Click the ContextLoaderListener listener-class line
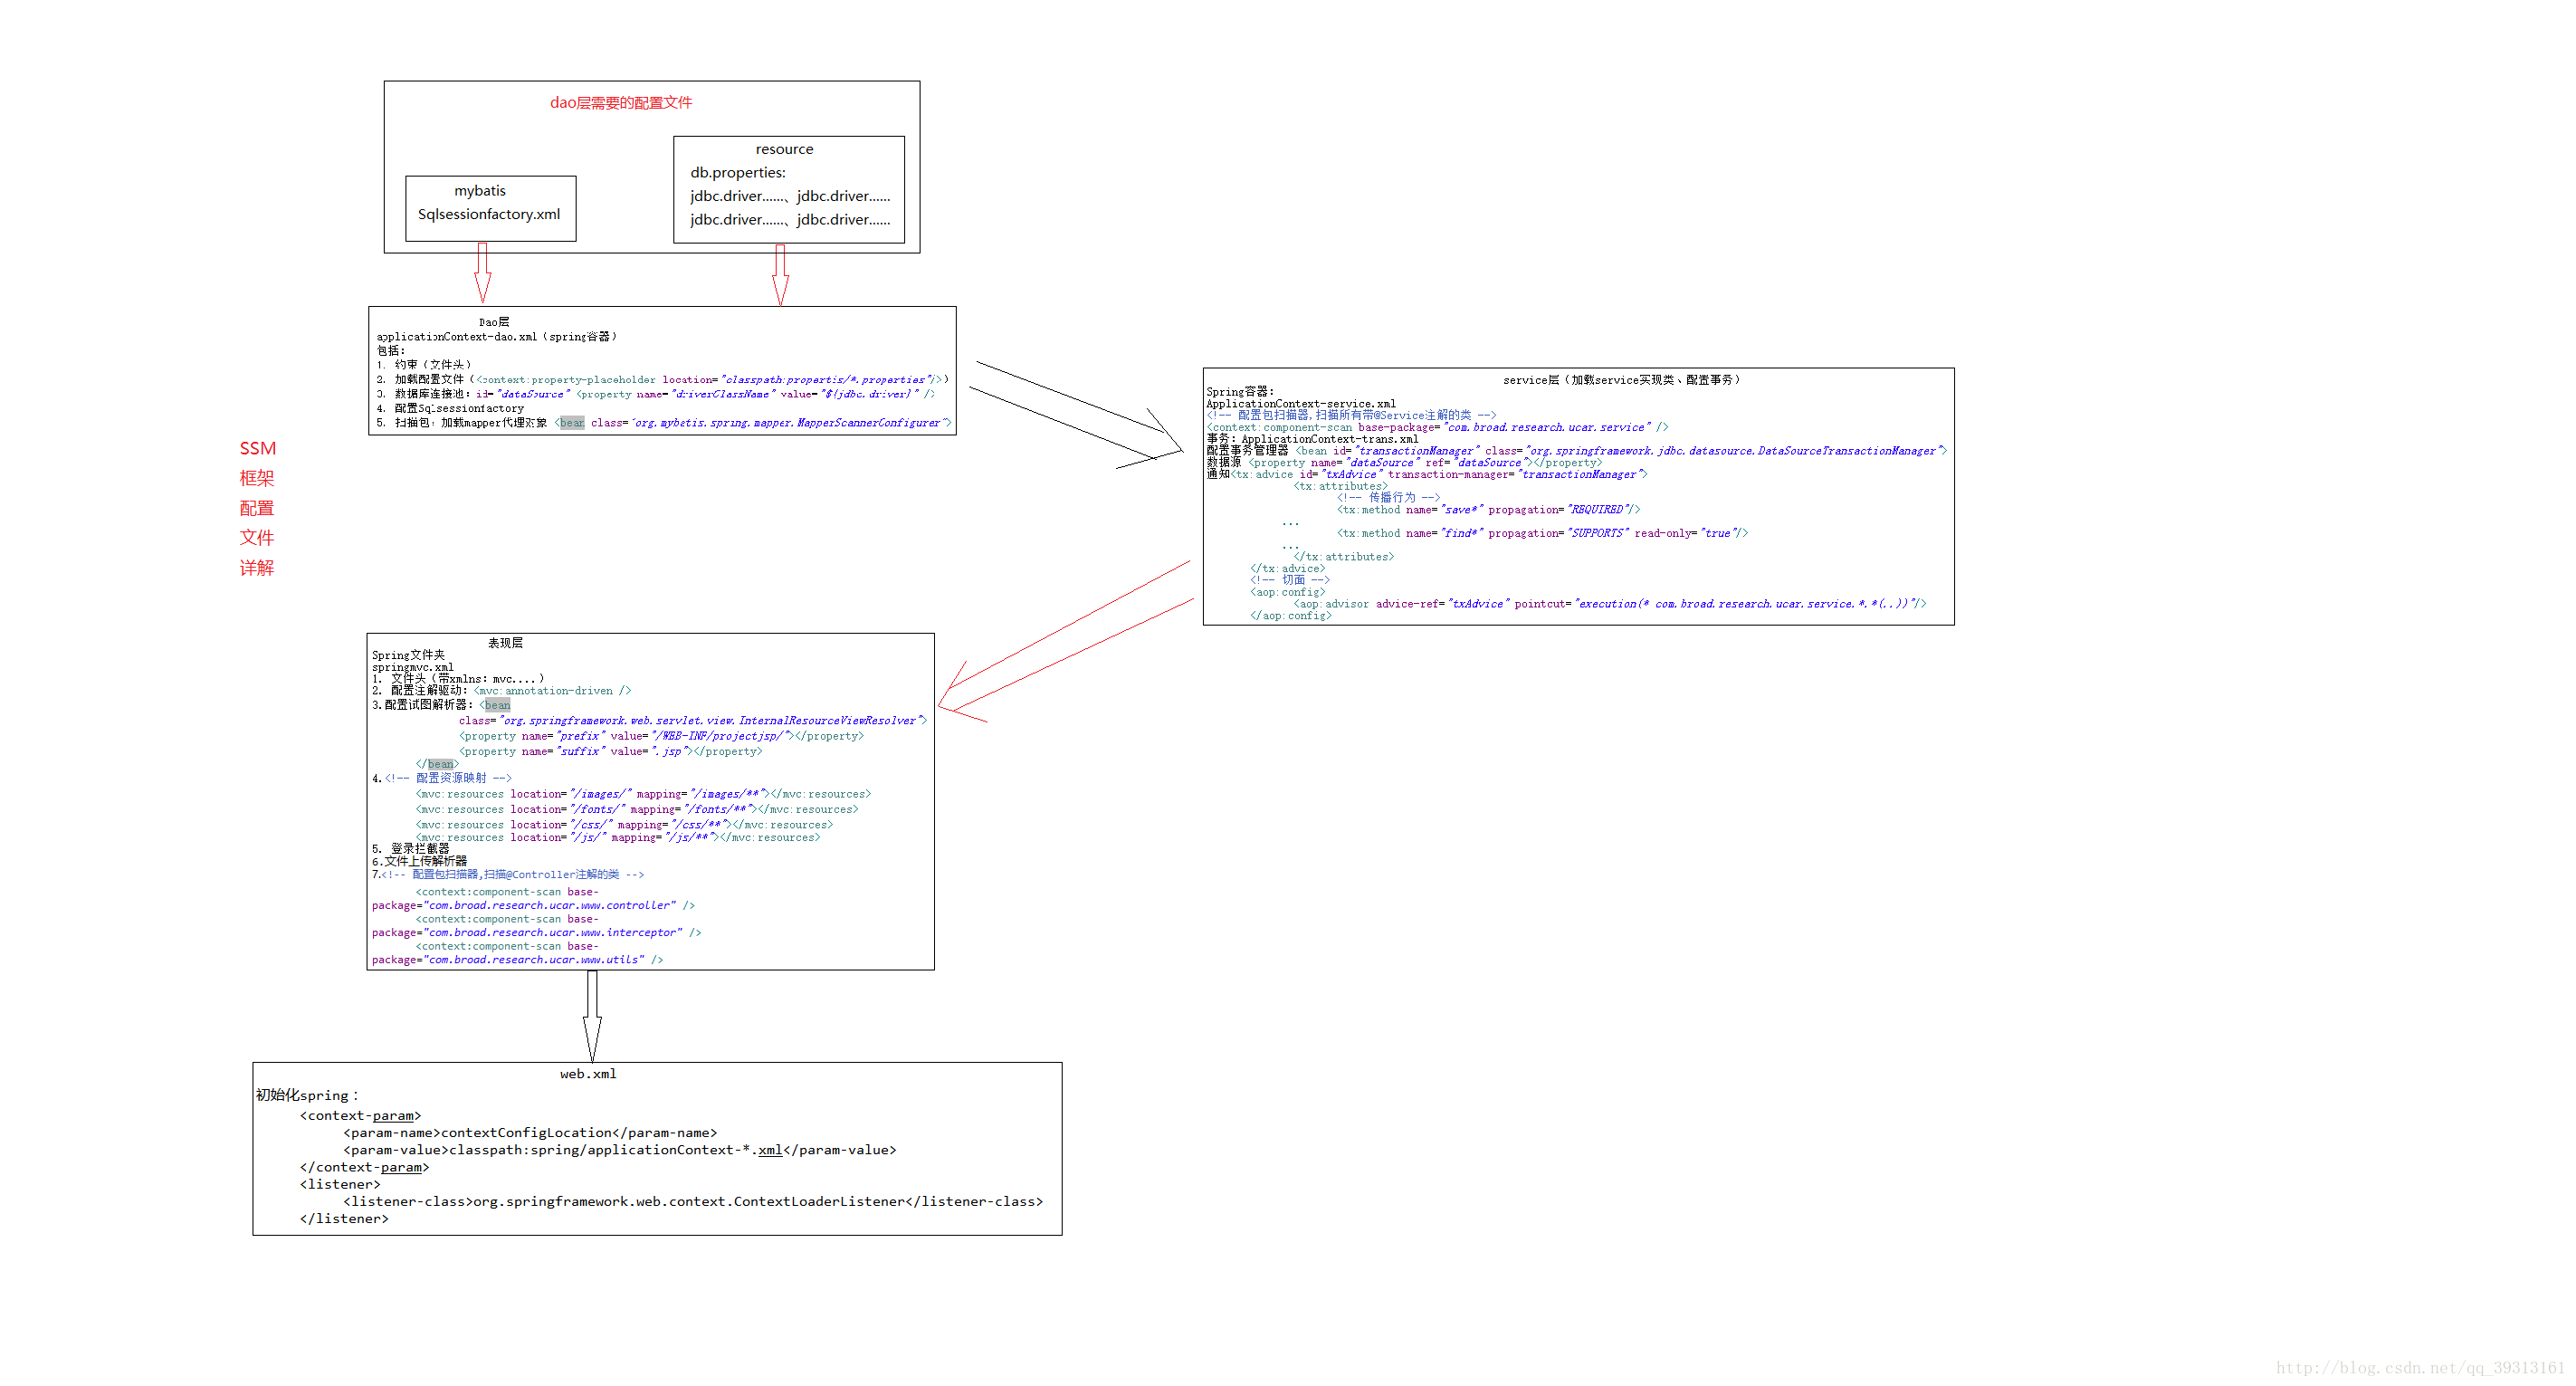 coord(692,1201)
